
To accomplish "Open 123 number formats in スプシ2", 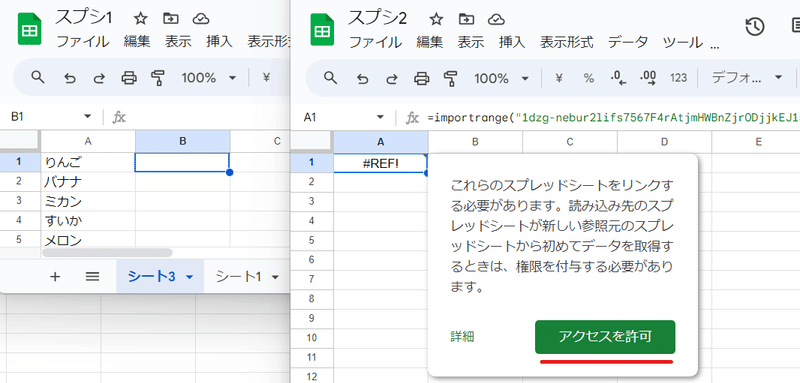I will 678,78.
